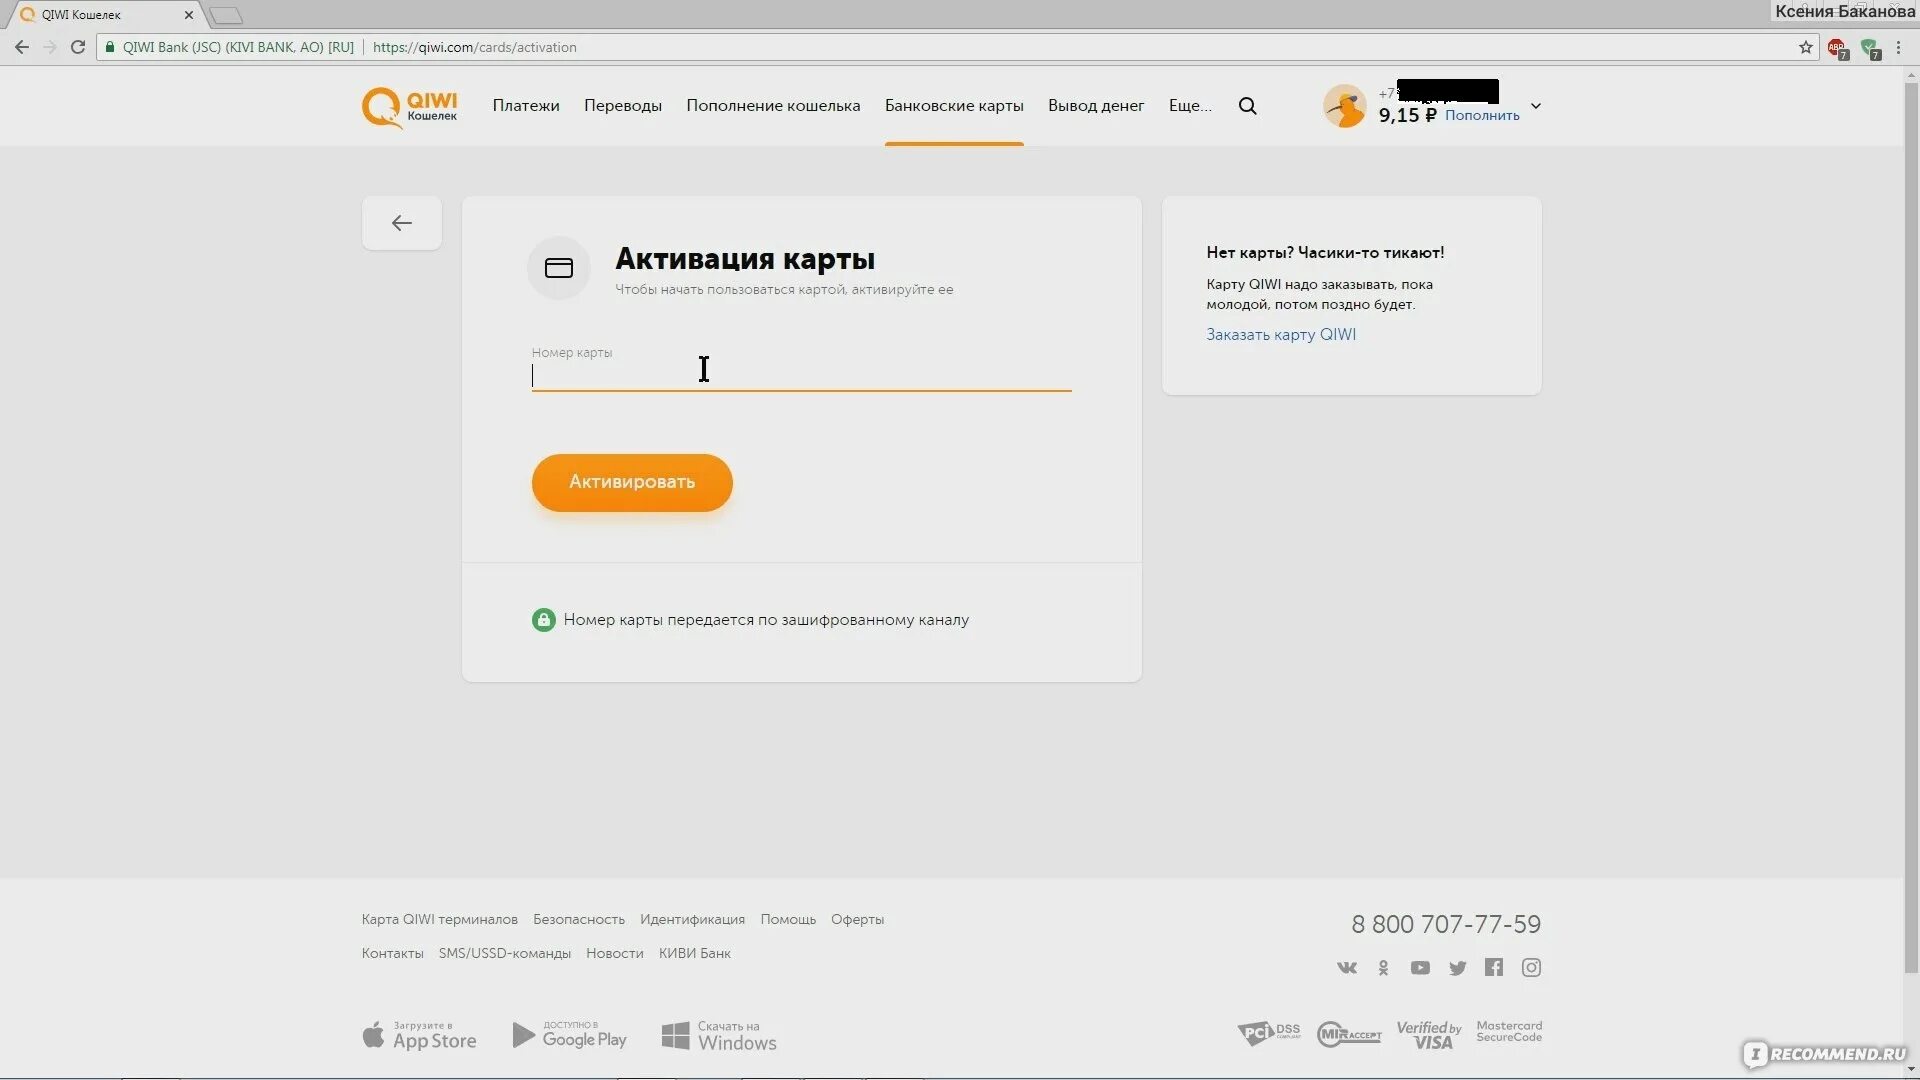The width and height of the screenshot is (1920, 1080).
Task: Expand the App Store download link
Action: [x=417, y=1034]
